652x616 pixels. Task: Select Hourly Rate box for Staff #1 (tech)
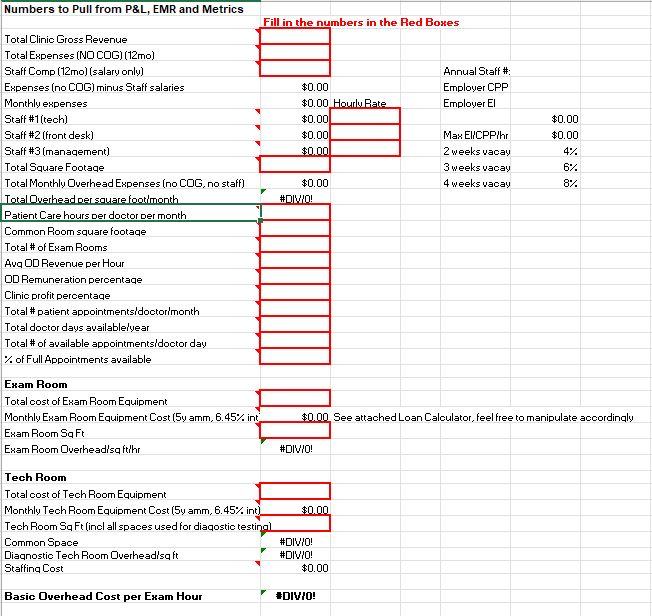[365, 117]
